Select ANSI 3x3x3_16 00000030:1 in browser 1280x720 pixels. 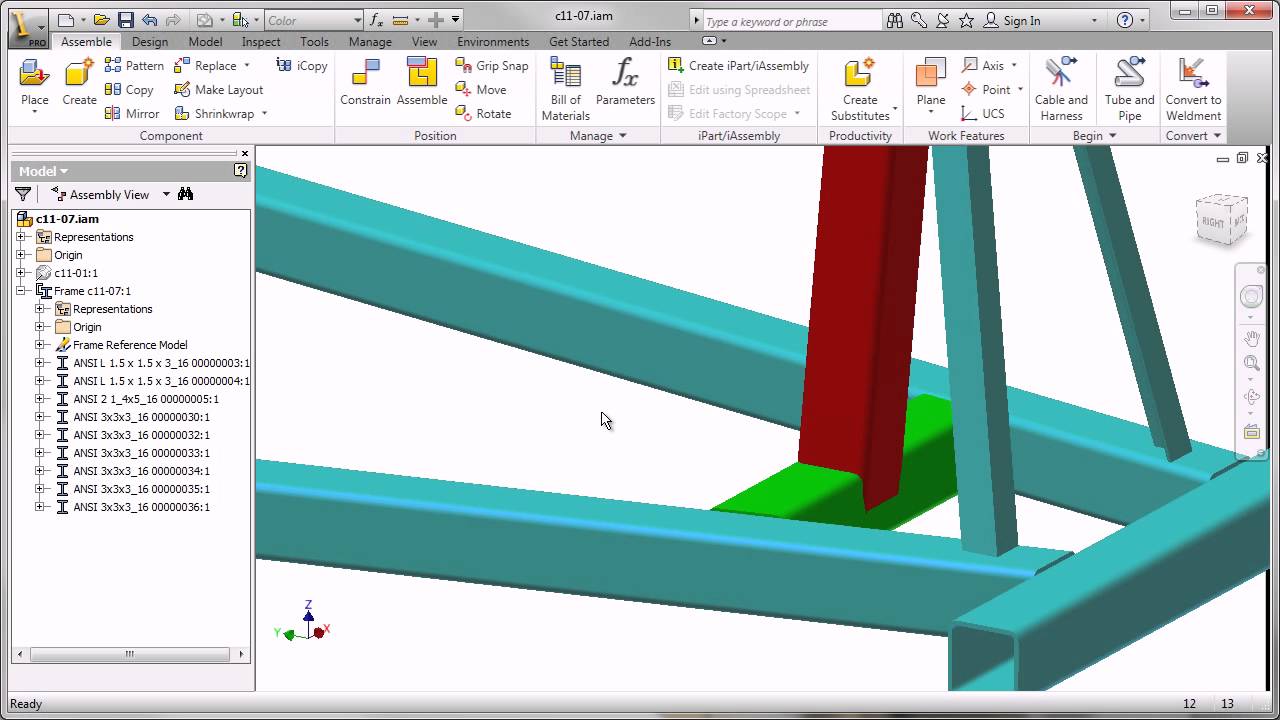pos(141,417)
